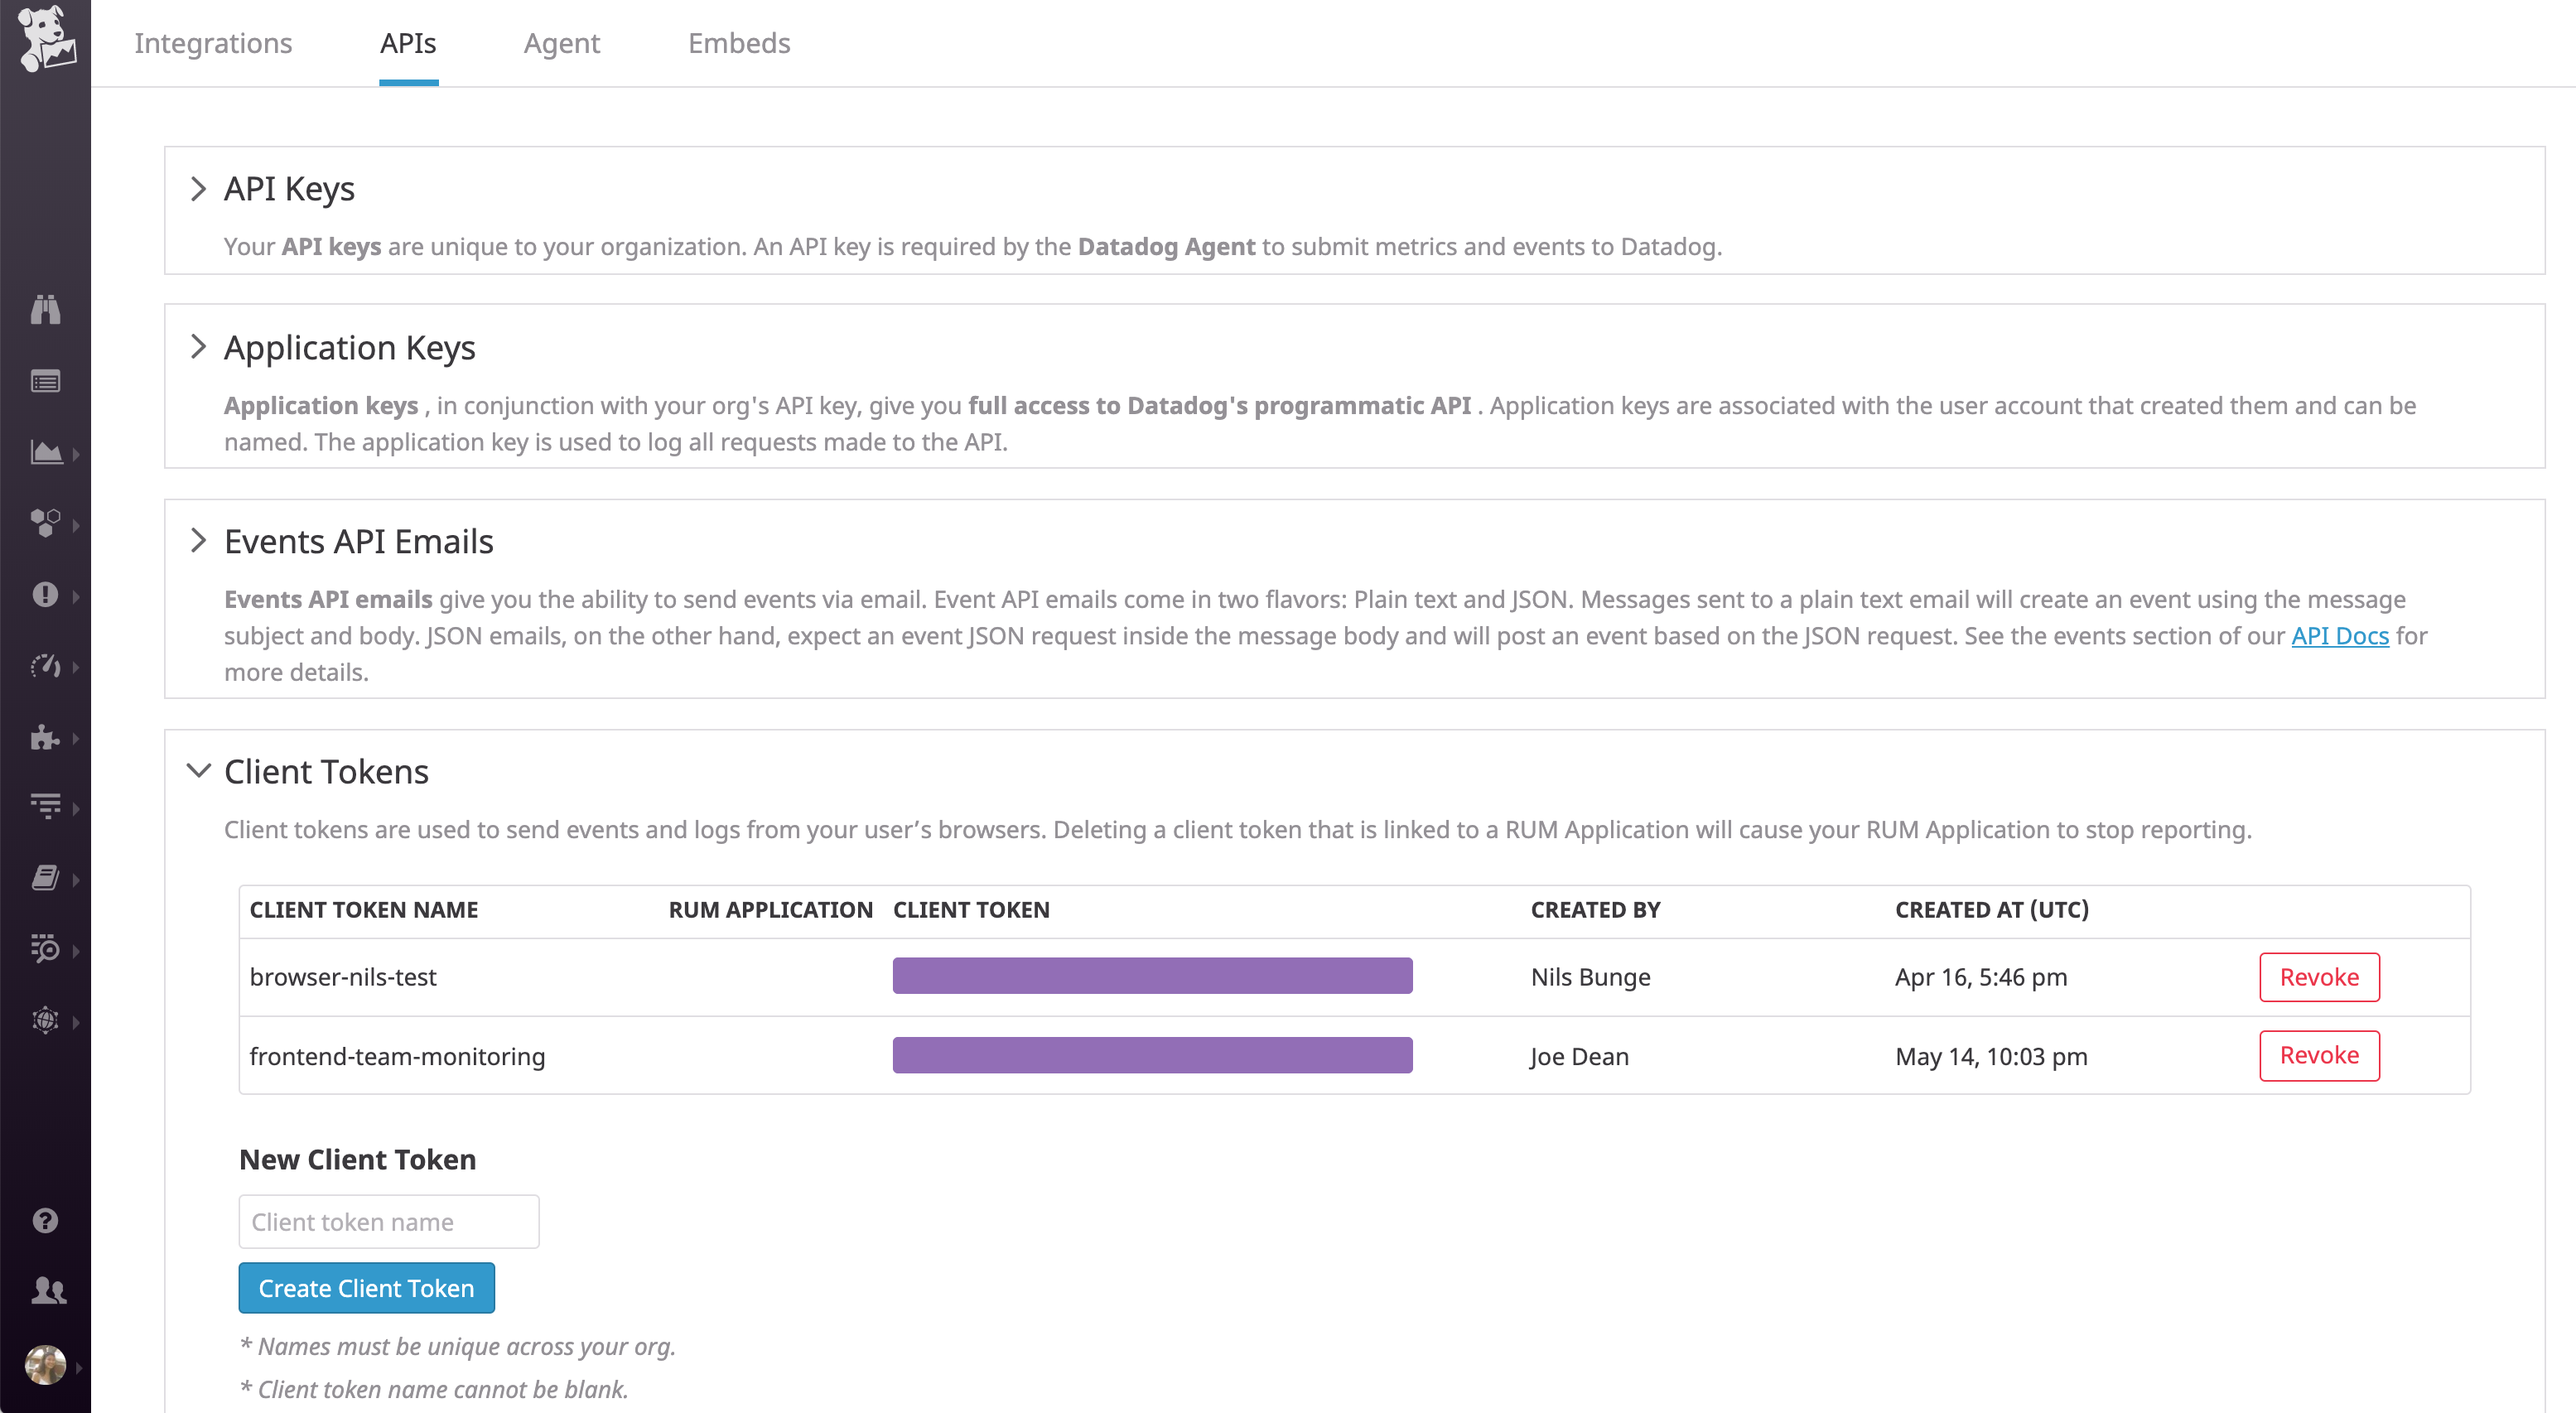Select the network globe icon in sidebar
The image size is (2576, 1413).
[x=45, y=1021]
